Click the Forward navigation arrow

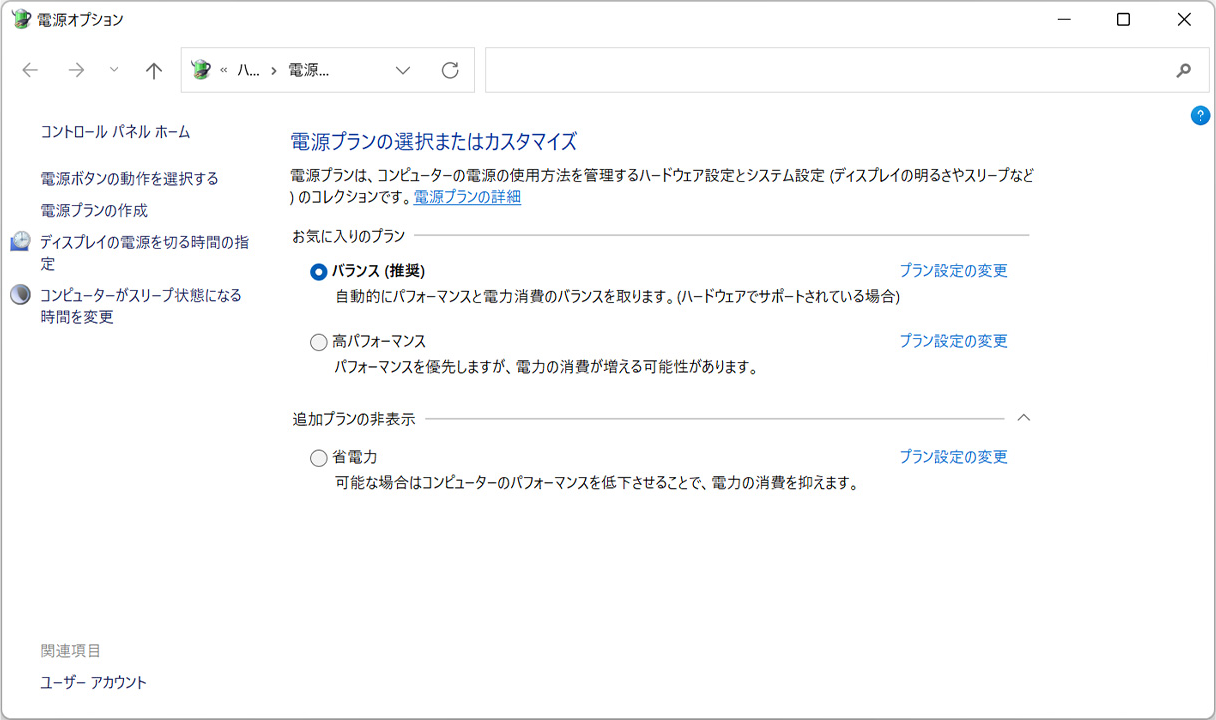76,70
